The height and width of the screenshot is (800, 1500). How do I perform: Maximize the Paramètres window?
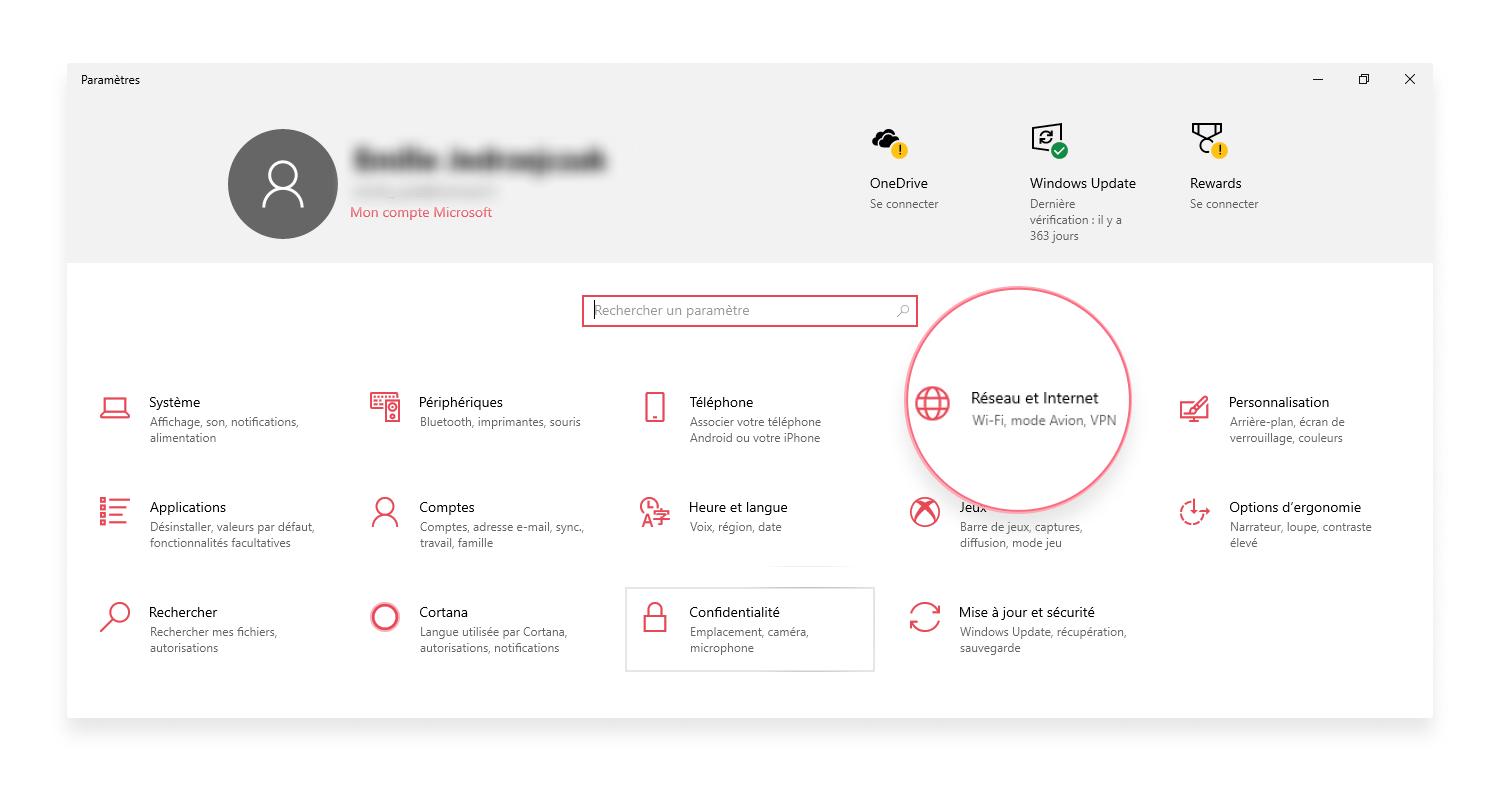pos(1364,80)
